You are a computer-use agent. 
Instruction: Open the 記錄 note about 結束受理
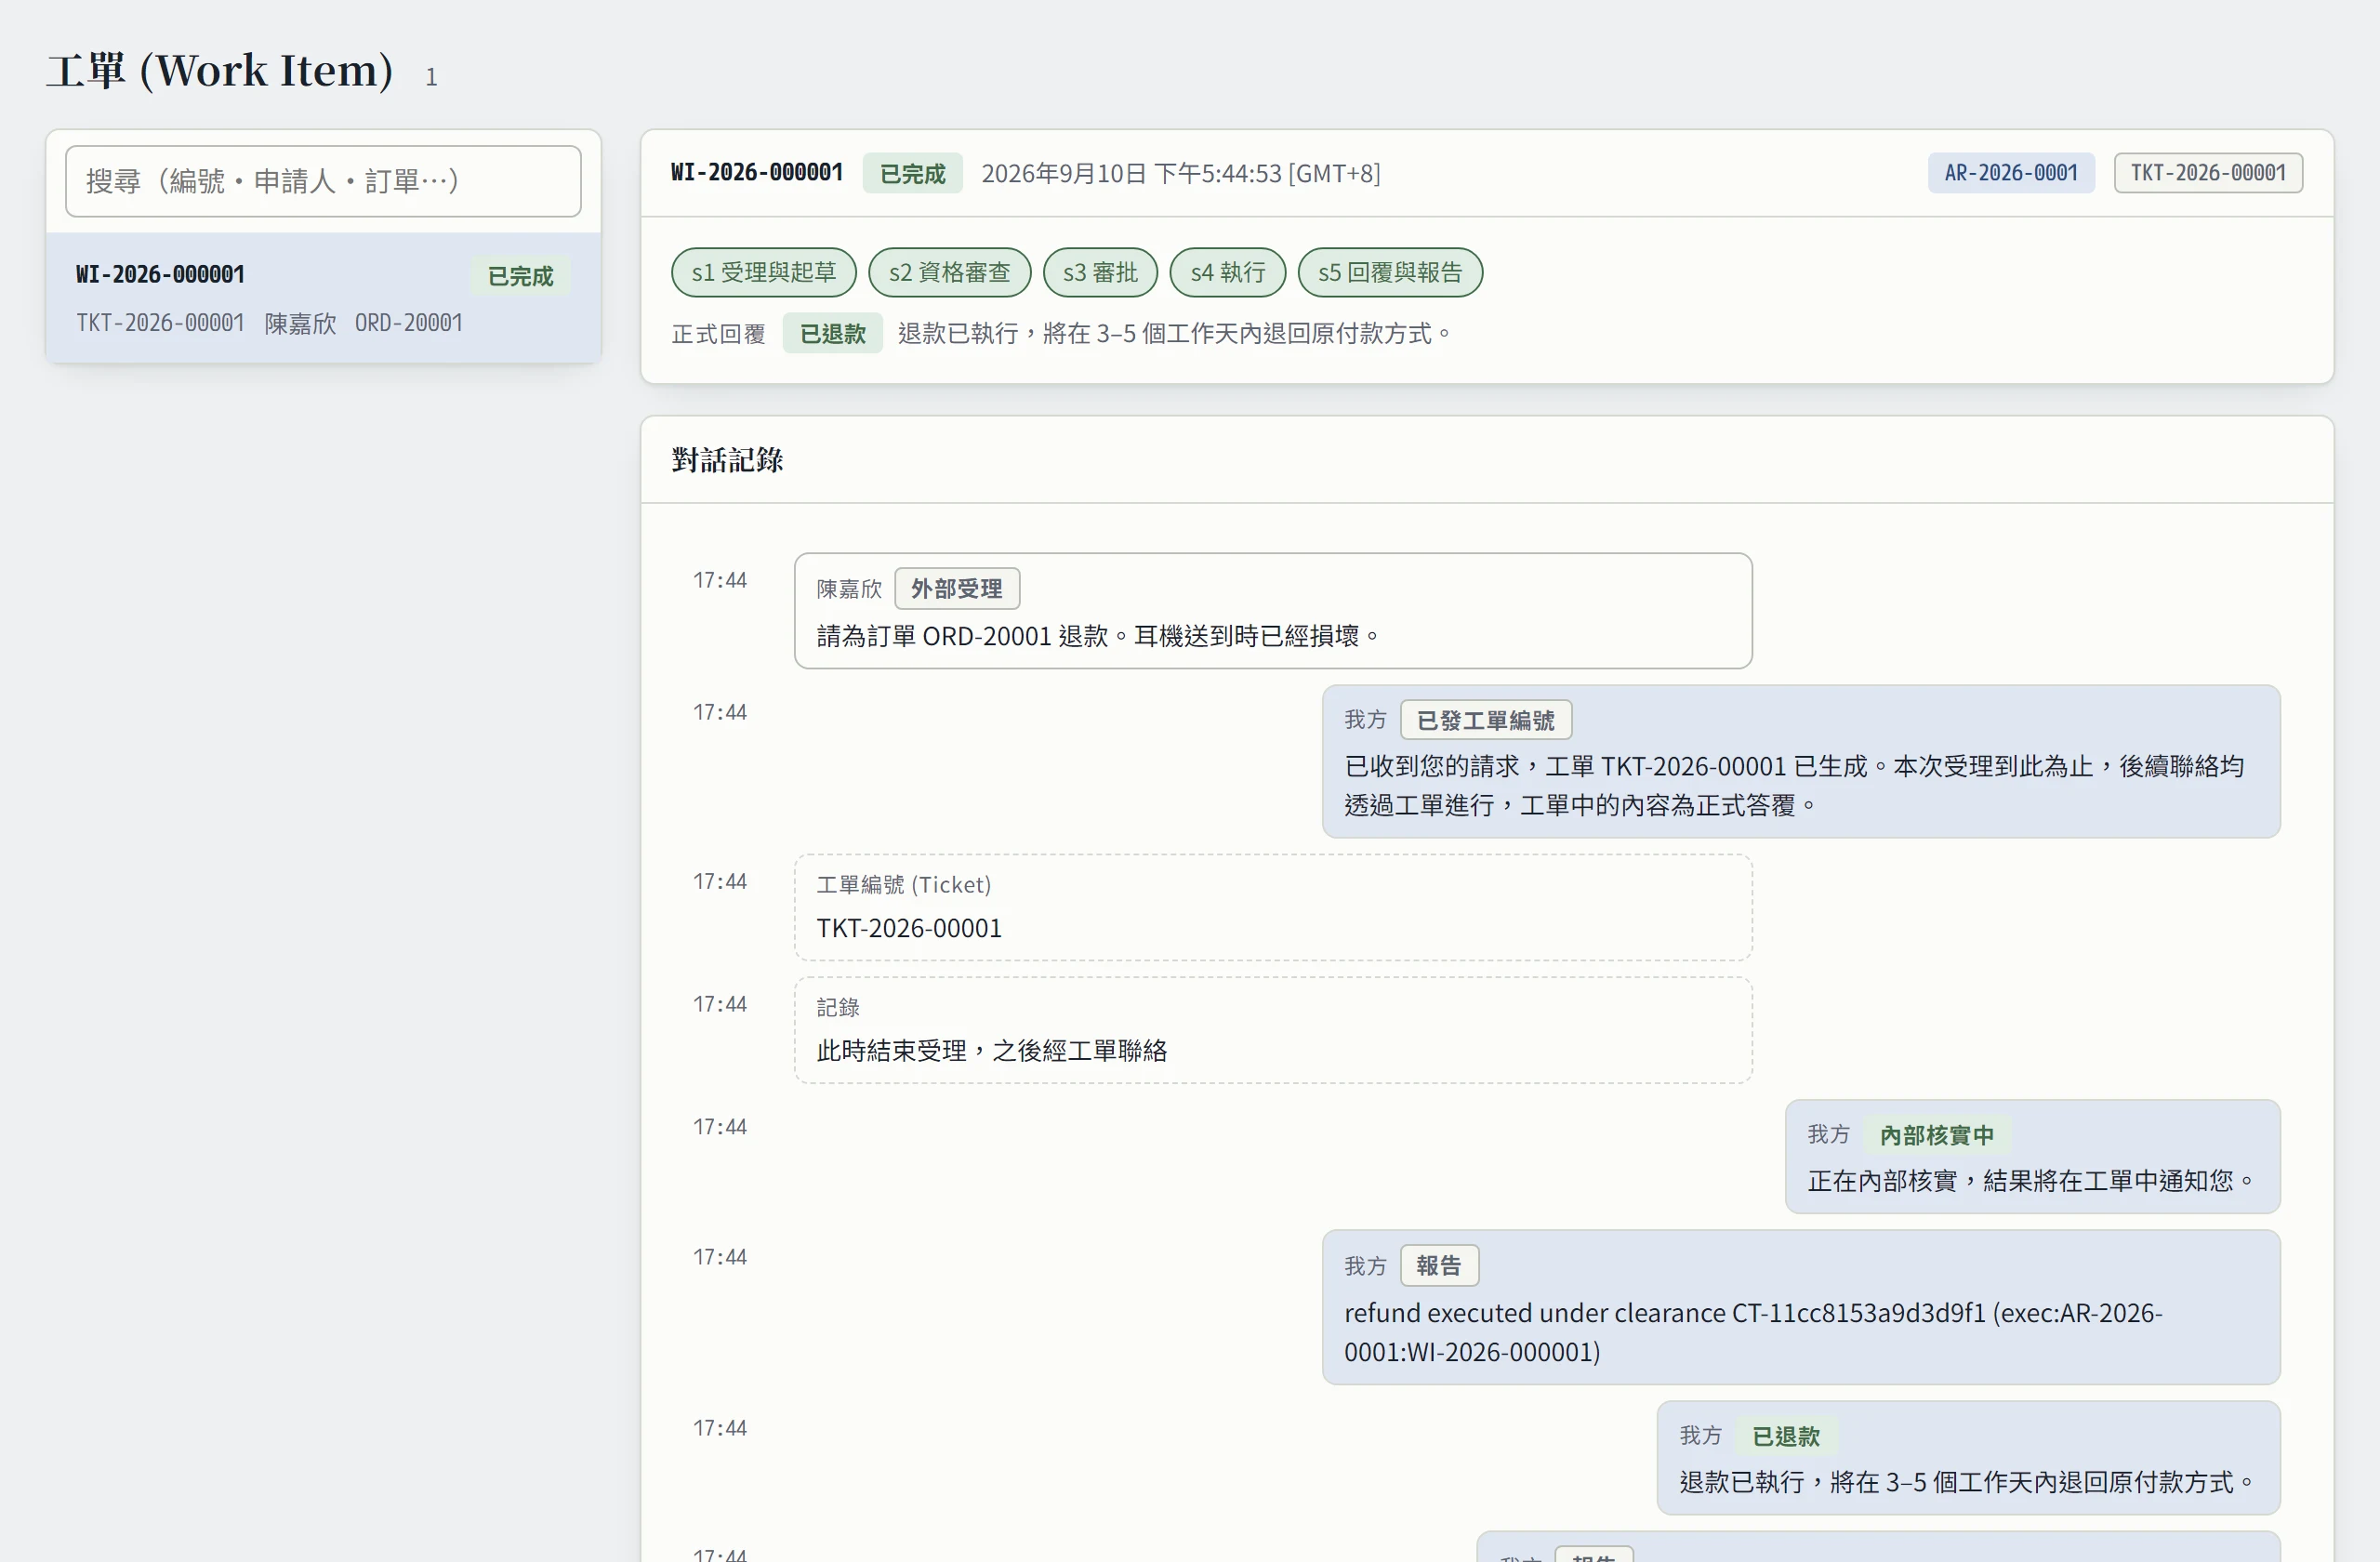pos(1272,1030)
